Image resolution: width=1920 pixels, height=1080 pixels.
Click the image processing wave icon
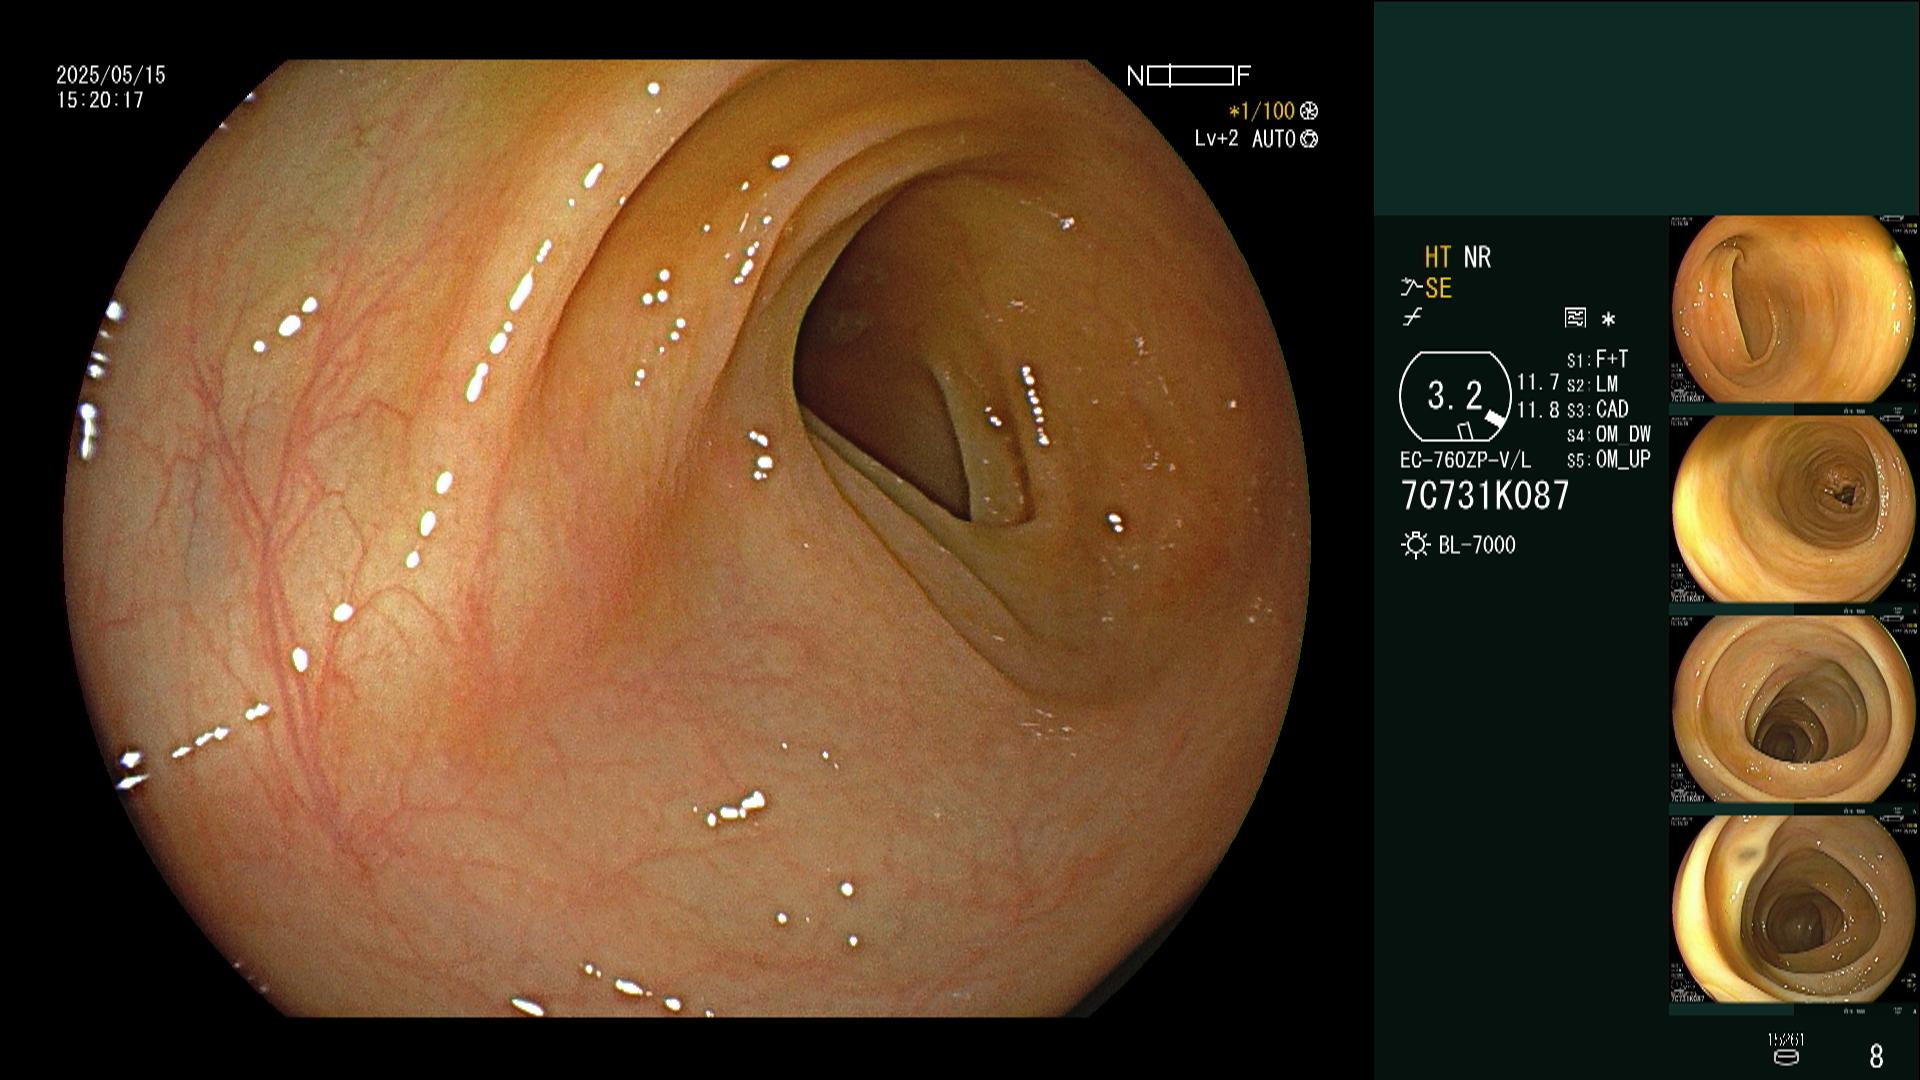1575,319
